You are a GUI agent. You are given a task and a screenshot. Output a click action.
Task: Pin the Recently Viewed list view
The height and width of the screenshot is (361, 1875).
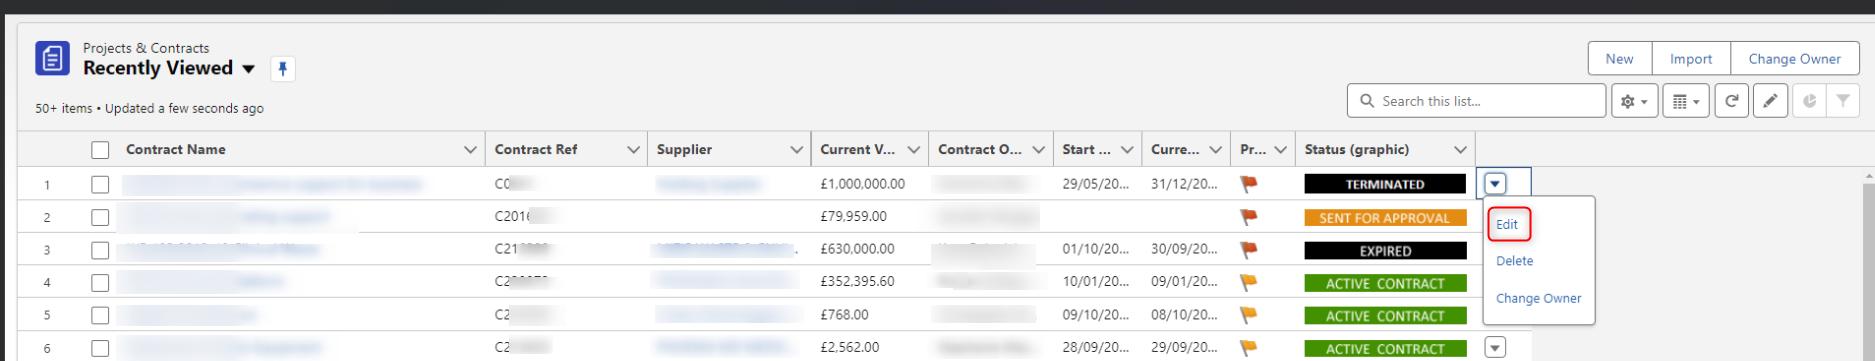coord(283,69)
